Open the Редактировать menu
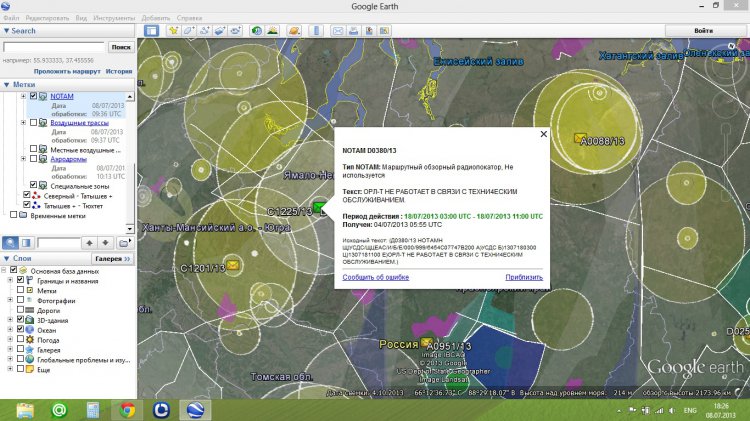Screen dimensions: 750x421 tap(47, 18)
